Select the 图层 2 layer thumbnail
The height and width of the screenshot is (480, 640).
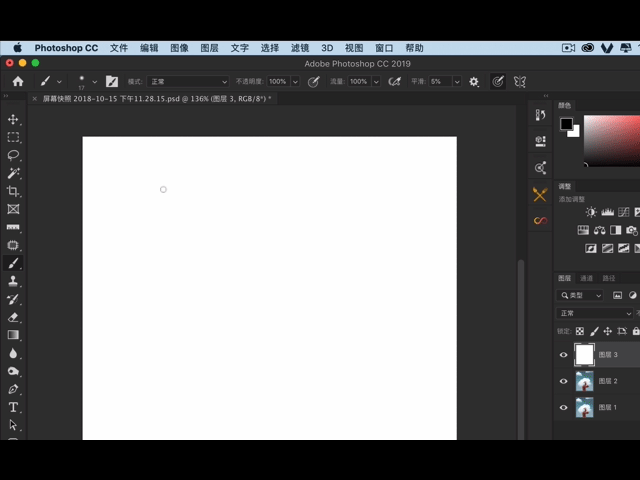(584, 381)
